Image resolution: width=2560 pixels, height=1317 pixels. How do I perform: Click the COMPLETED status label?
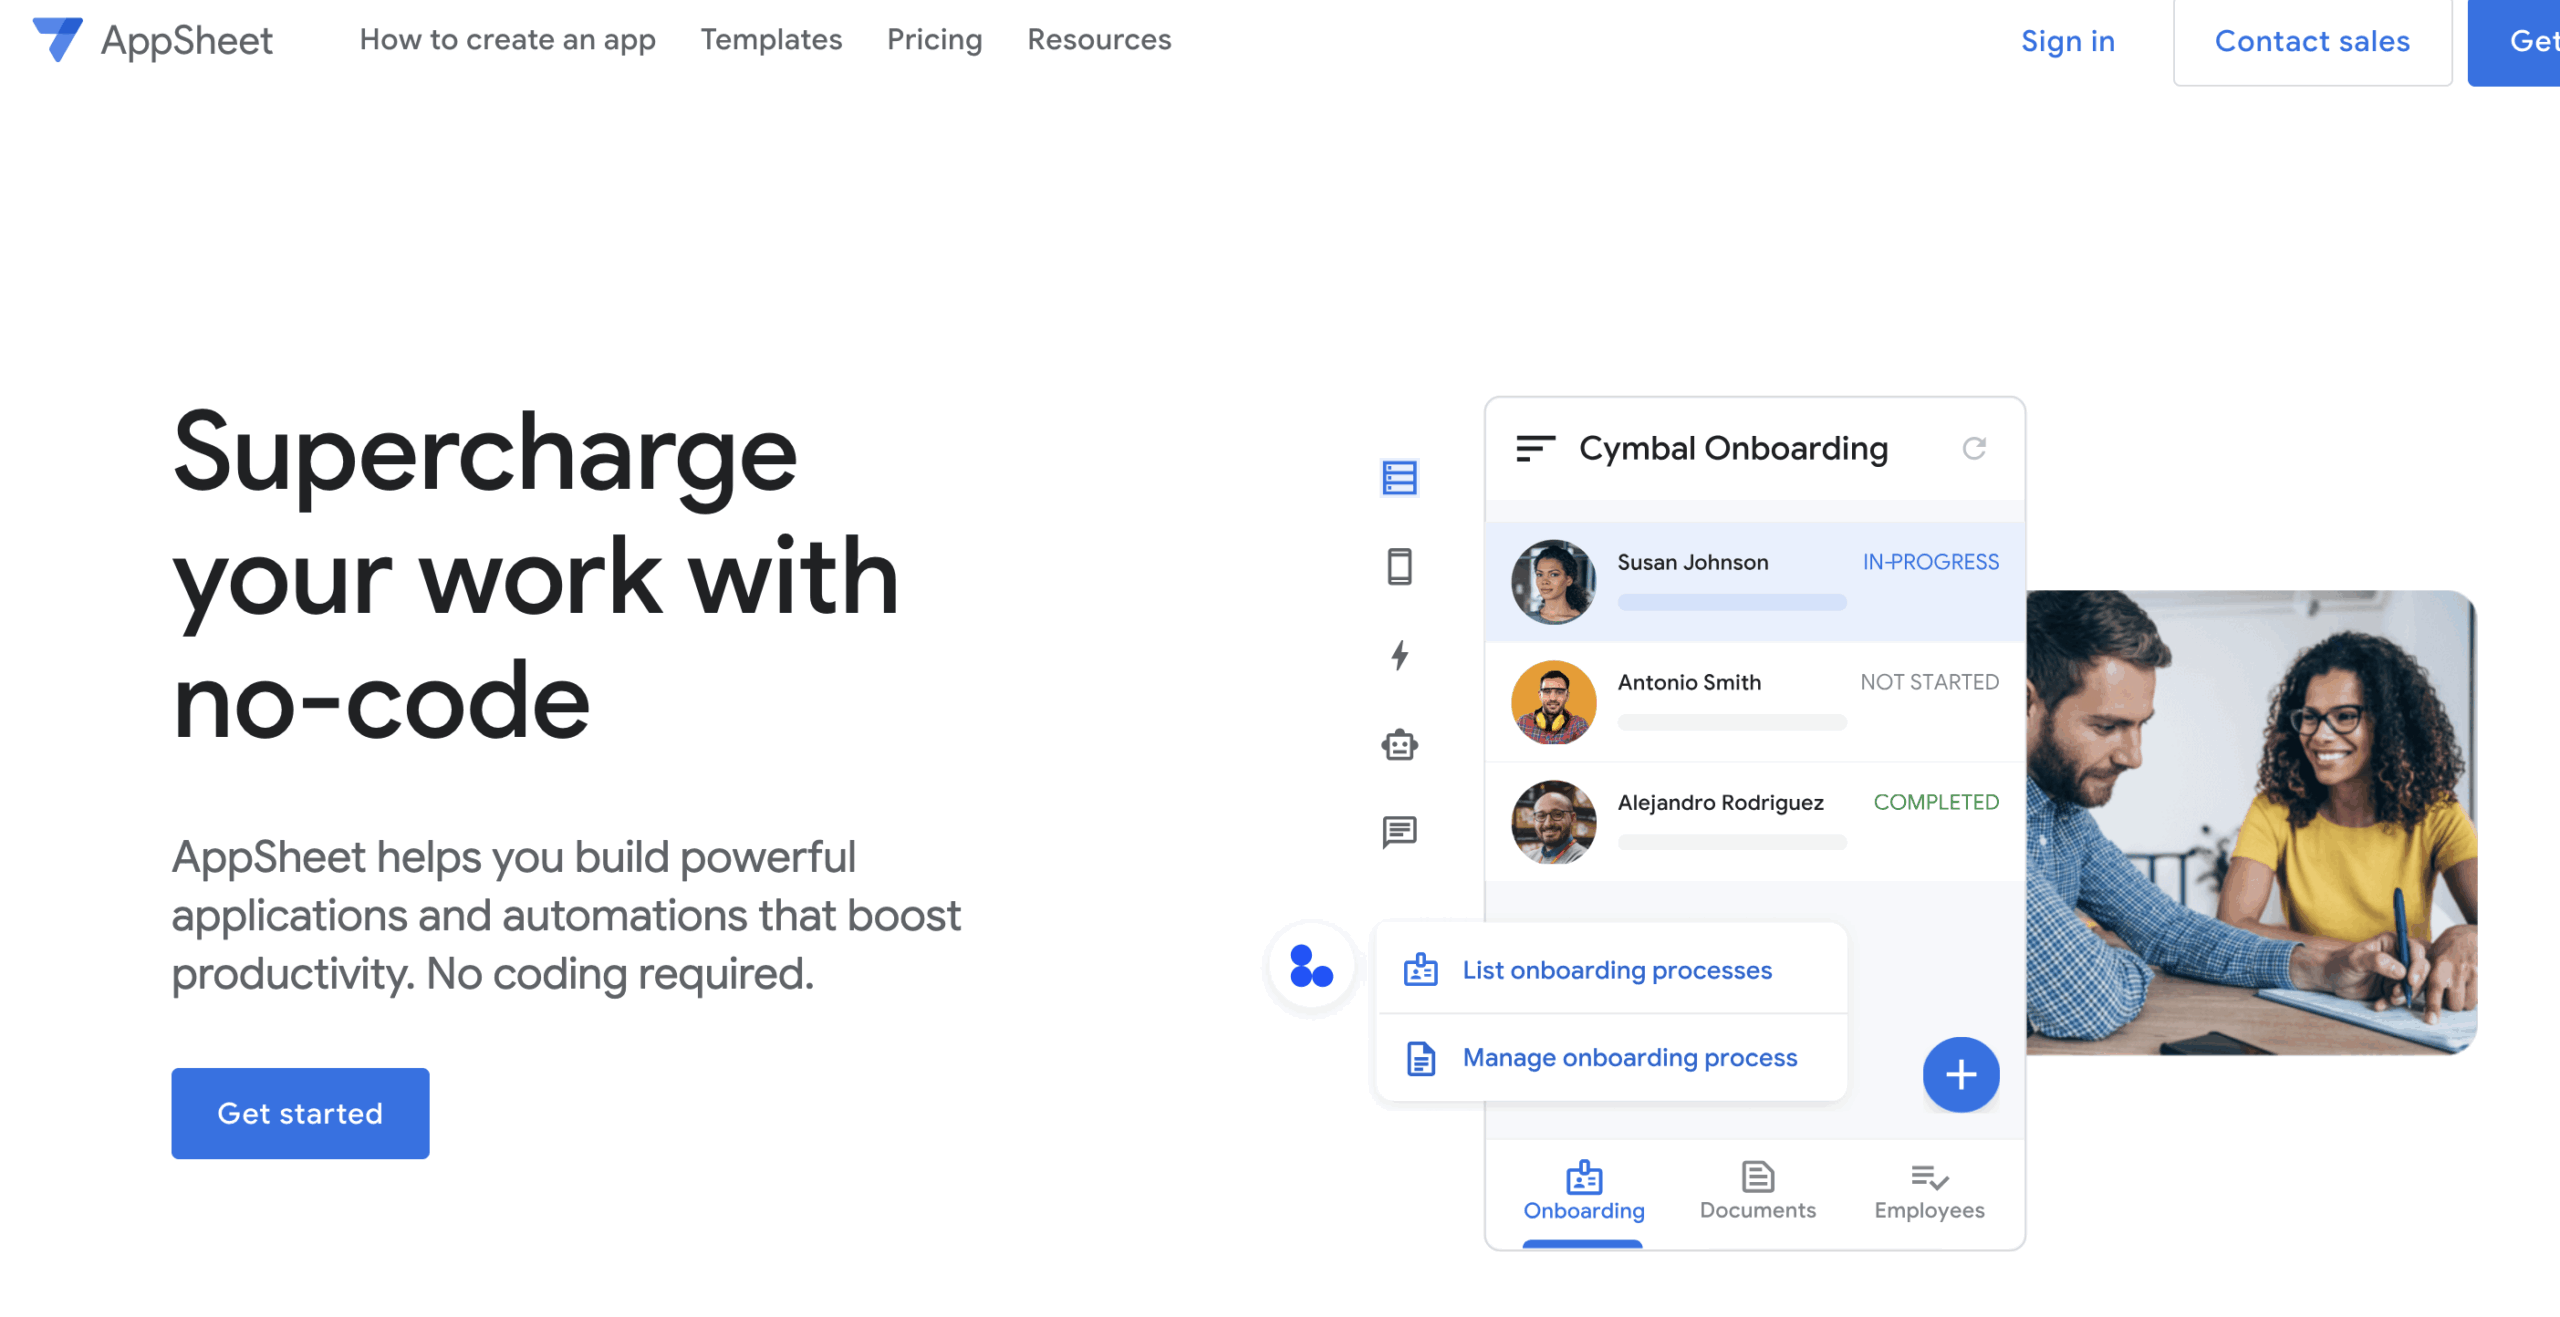(1936, 802)
